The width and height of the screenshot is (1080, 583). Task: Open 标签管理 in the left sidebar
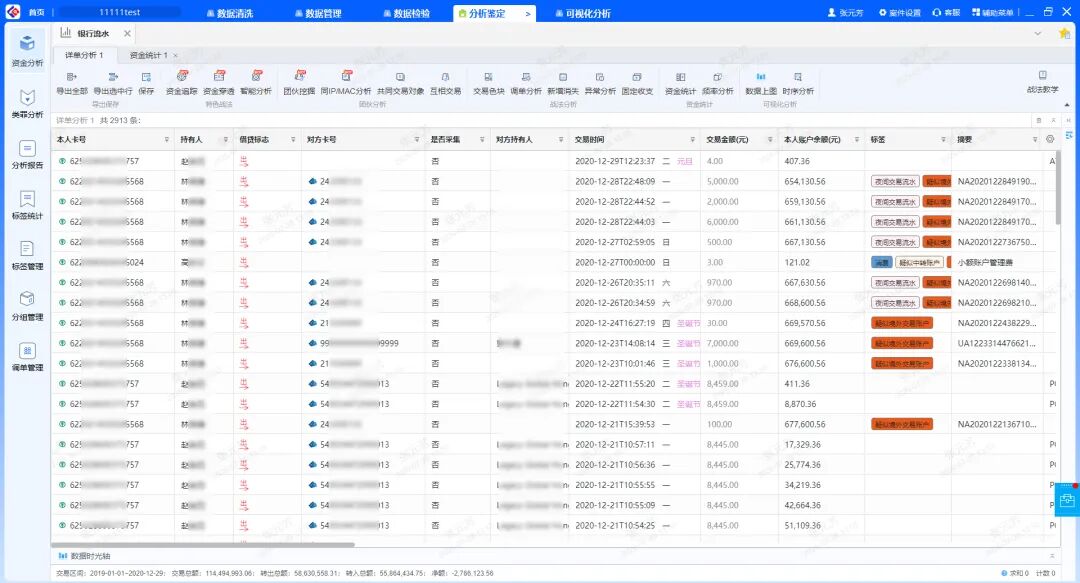coord(27,256)
